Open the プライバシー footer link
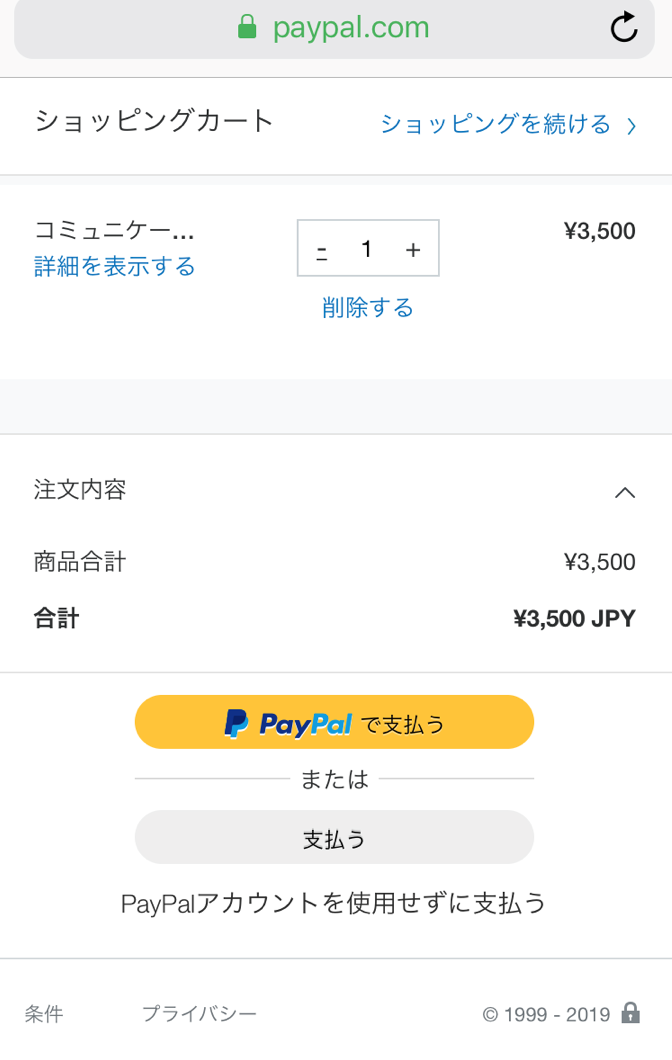Image resolution: width=672 pixels, height=1060 pixels. 199,1013
